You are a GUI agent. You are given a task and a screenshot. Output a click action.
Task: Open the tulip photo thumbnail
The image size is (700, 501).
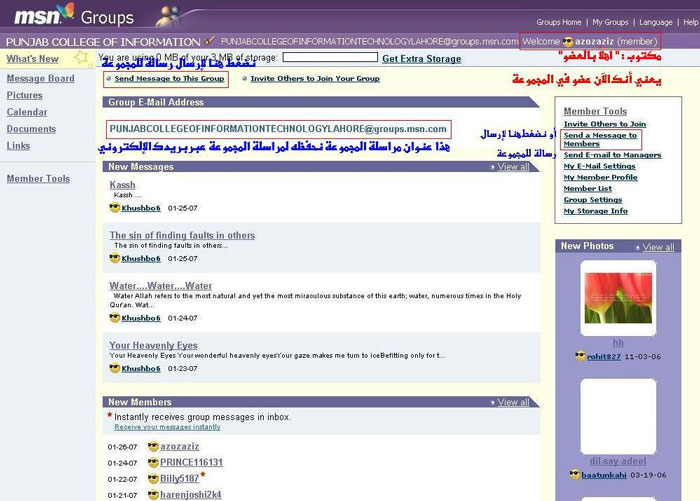[618, 298]
